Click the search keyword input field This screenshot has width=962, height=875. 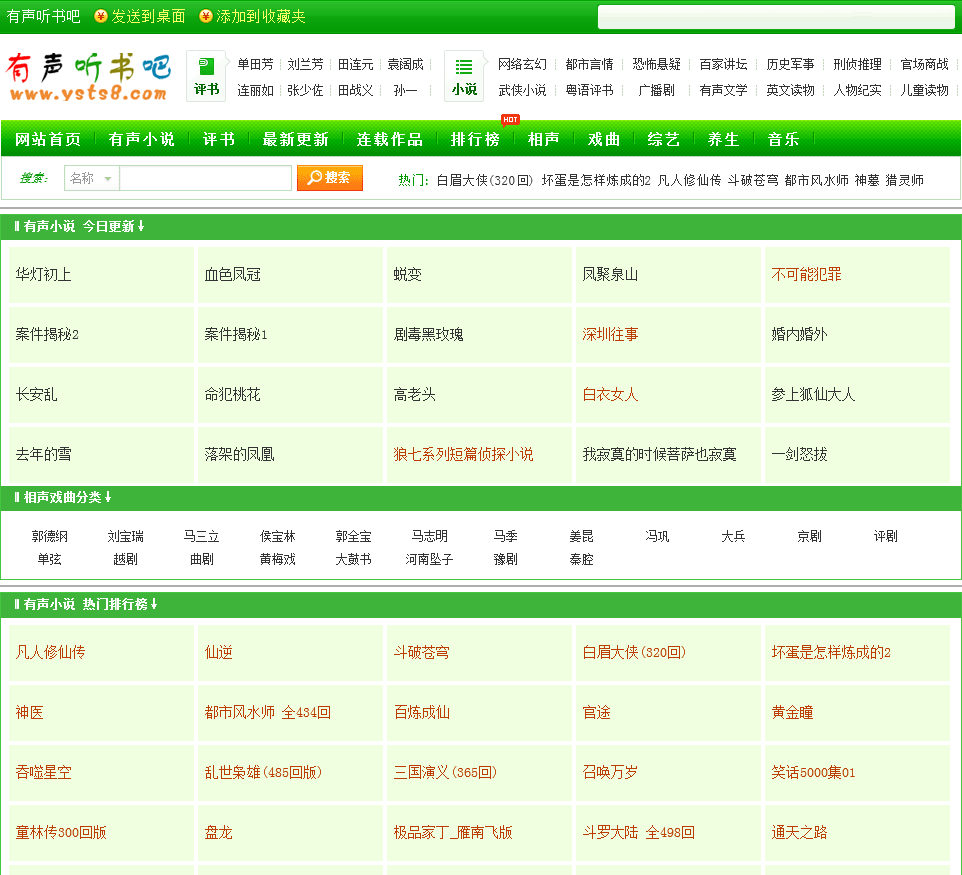click(x=205, y=178)
